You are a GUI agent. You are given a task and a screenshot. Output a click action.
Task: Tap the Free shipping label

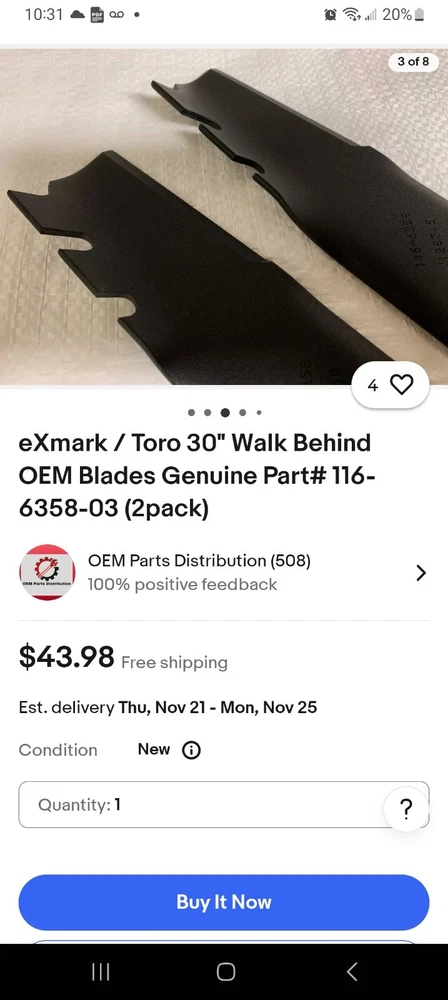pyautogui.click(x=174, y=663)
